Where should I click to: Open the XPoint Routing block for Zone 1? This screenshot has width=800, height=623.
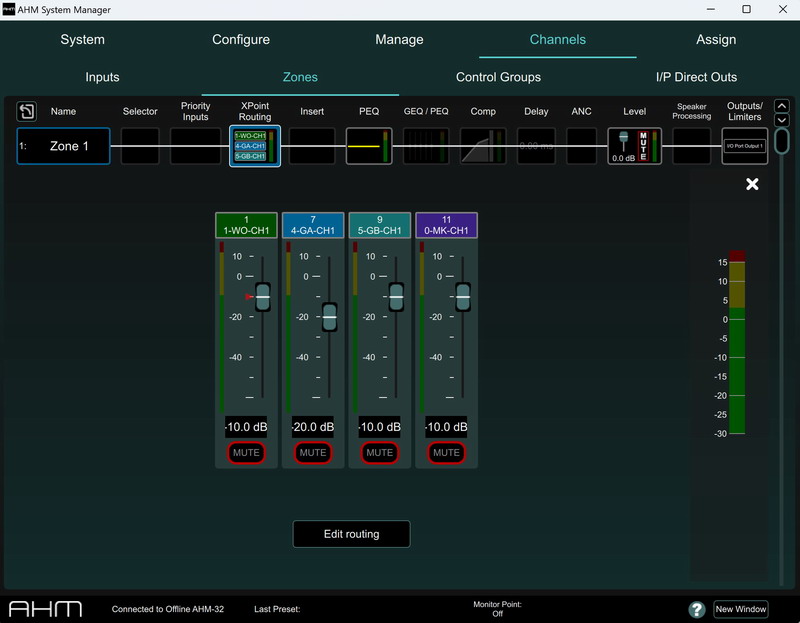[x=254, y=146]
